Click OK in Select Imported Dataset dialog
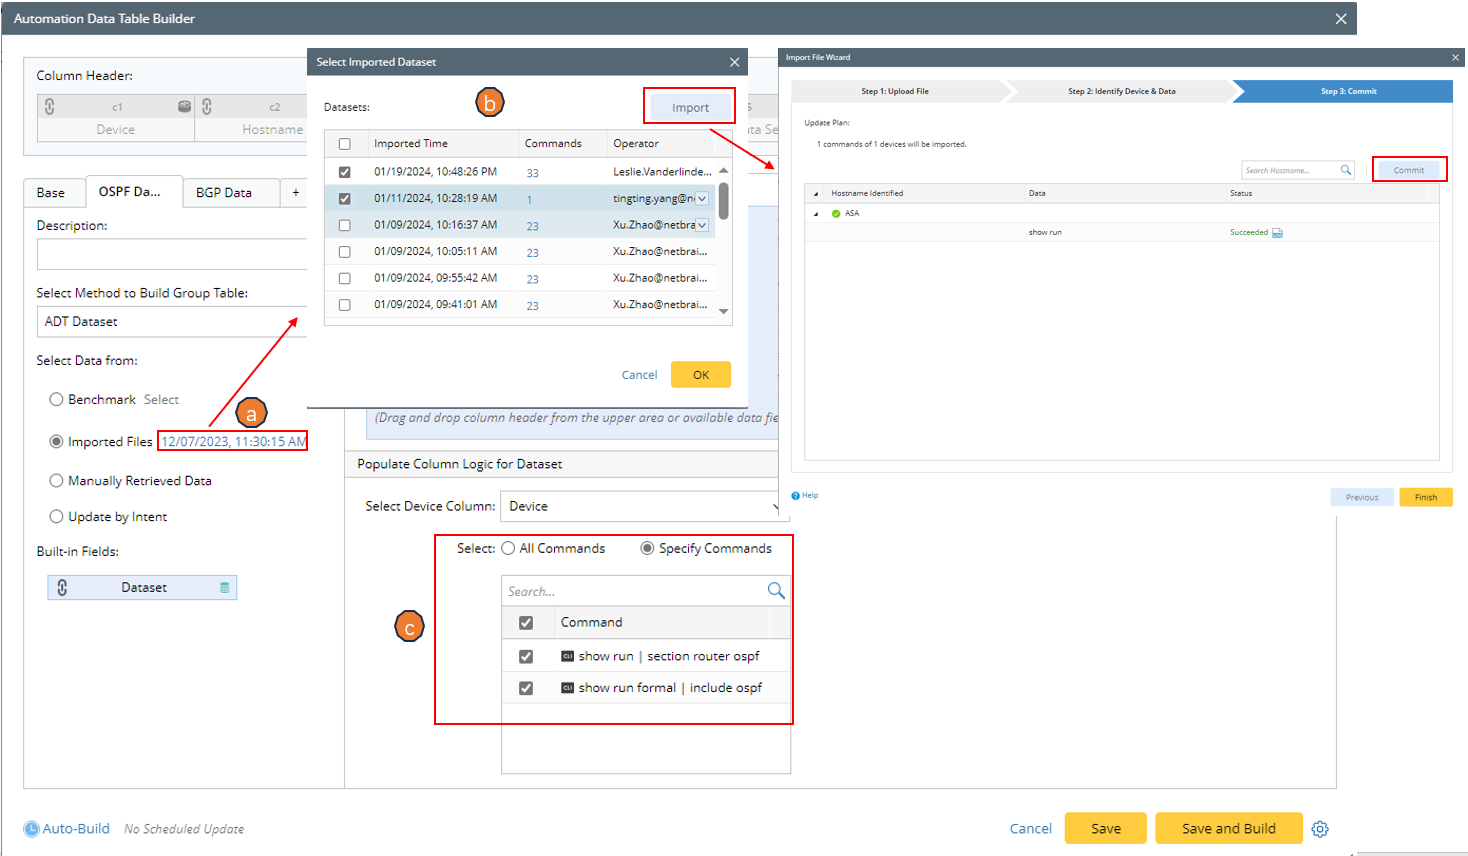Image resolution: width=1468 pixels, height=856 pixels. pyautogui.click(x=701, y=375)
